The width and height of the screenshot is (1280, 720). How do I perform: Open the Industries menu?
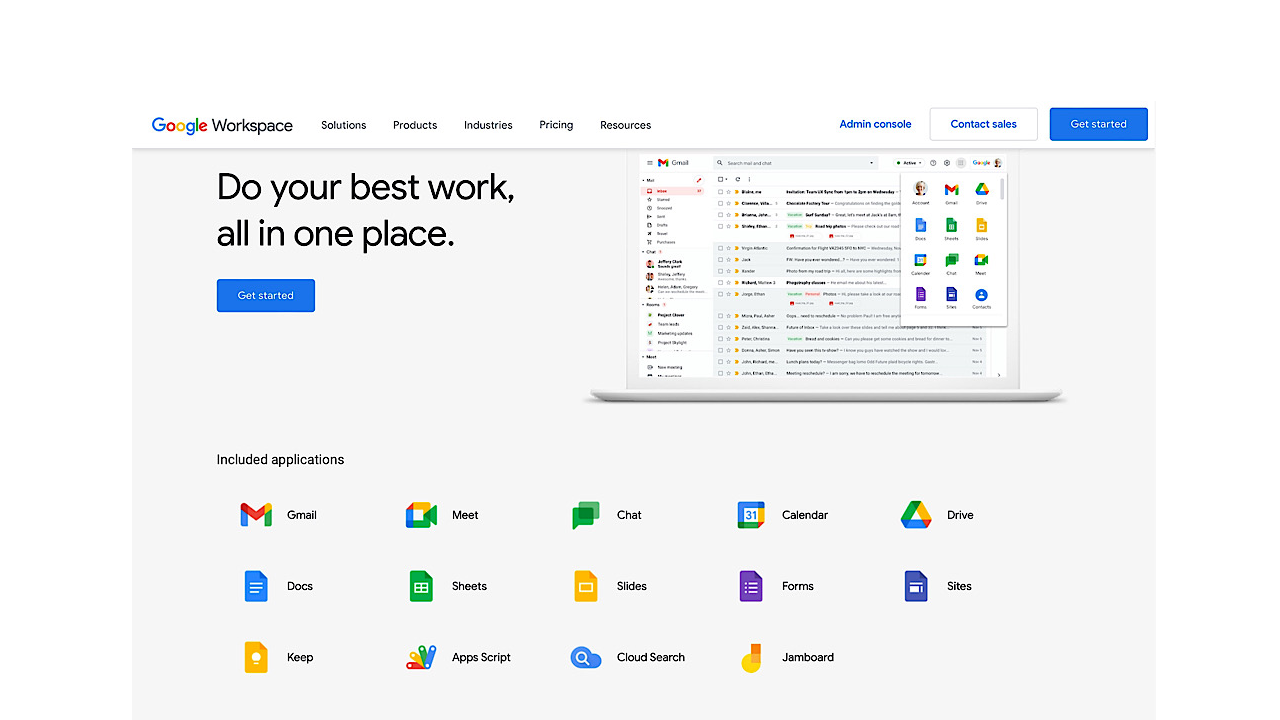(x=488, y=125)
